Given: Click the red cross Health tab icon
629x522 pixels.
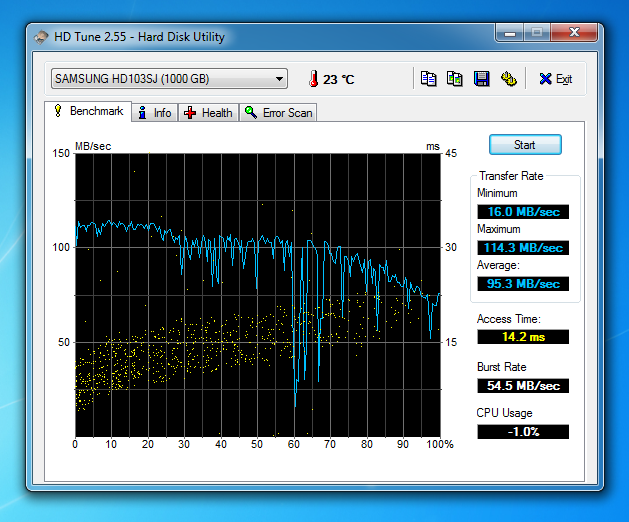Looking at the screenshot, I should click(x=190, y=113).
